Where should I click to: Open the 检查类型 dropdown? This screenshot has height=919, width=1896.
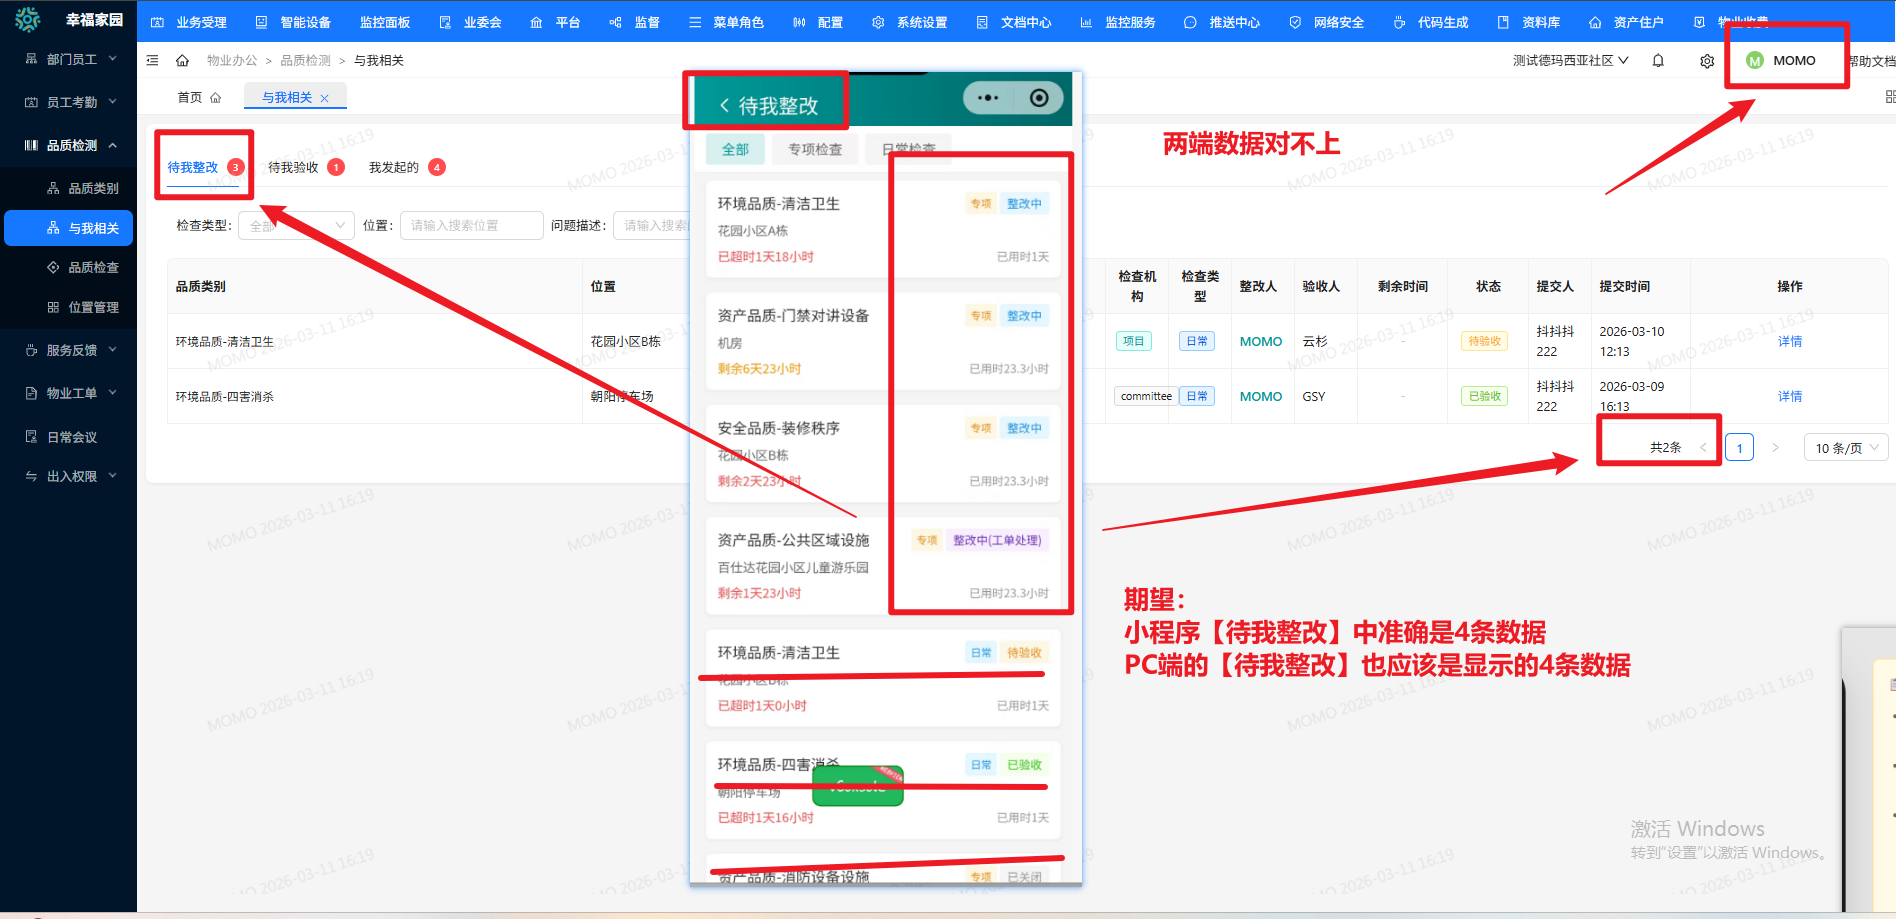tap(296, 226)
